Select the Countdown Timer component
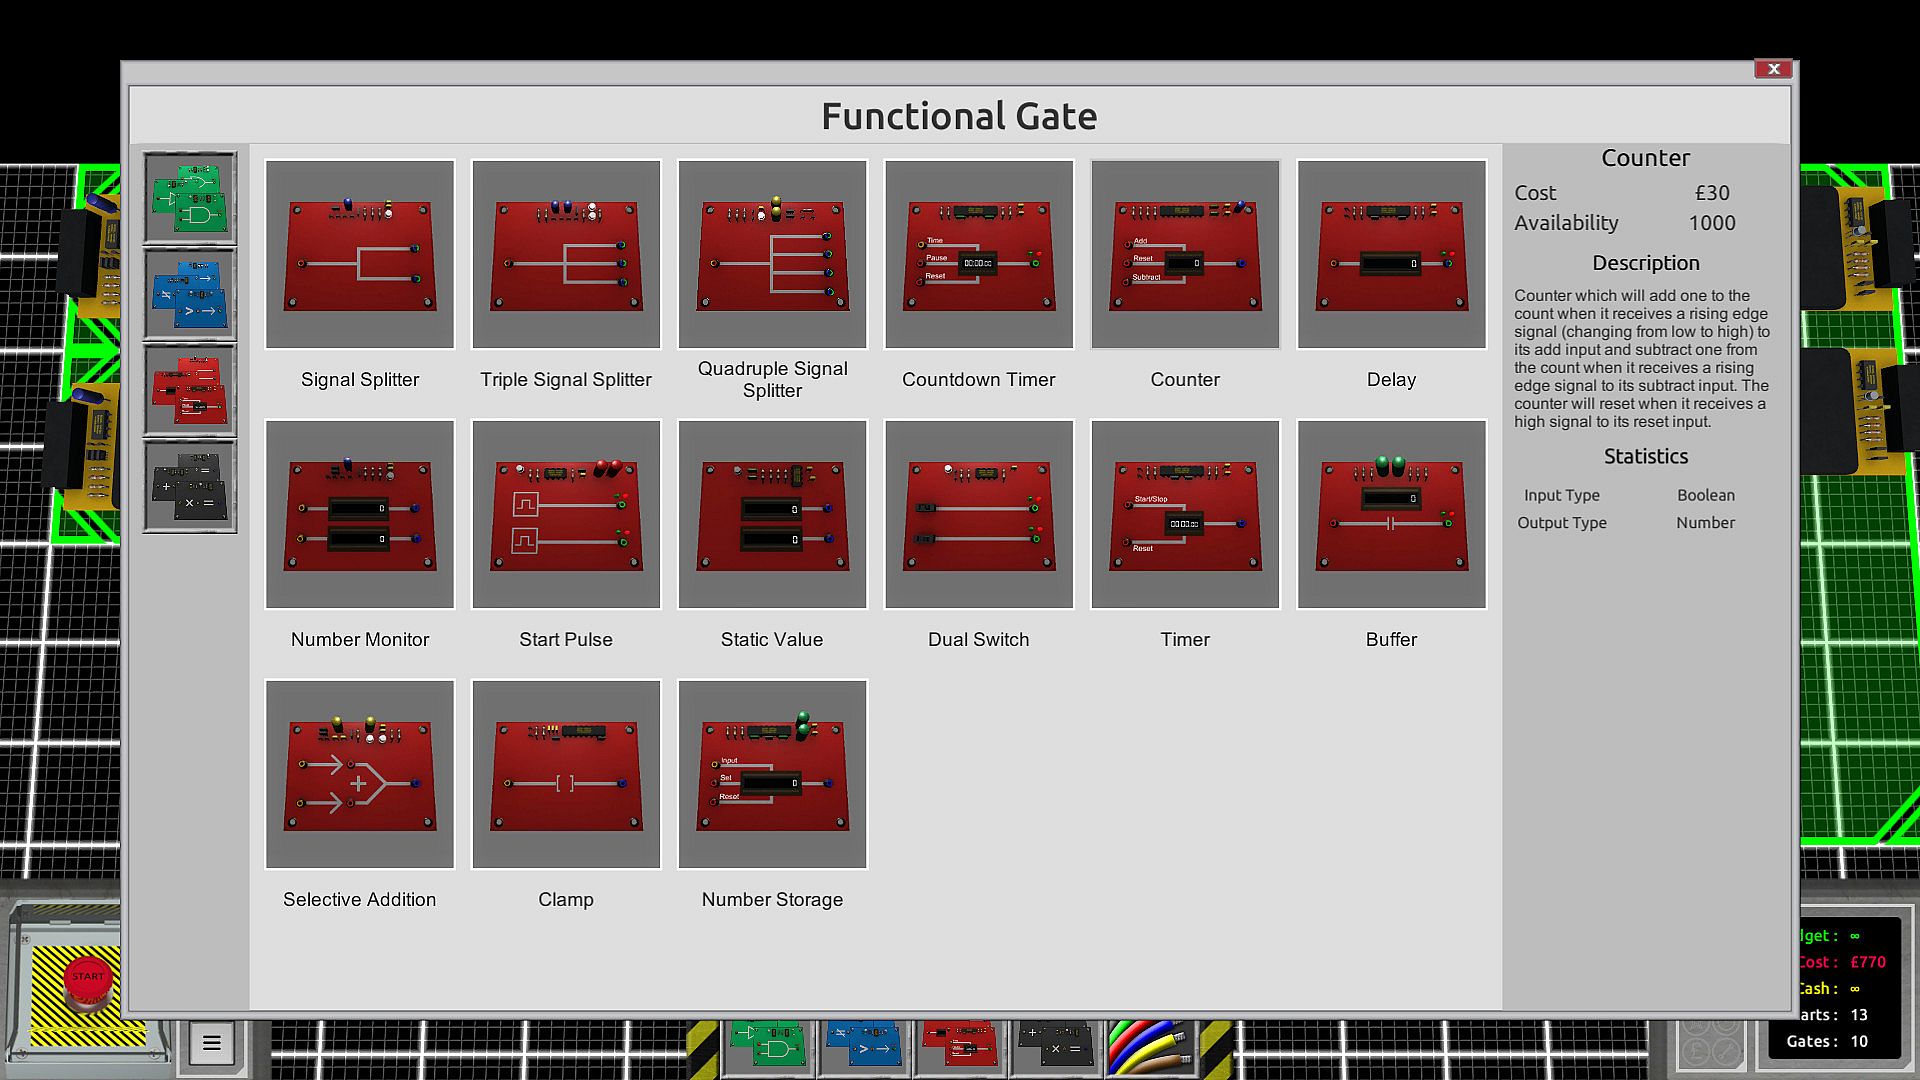 tap(979, 255)
